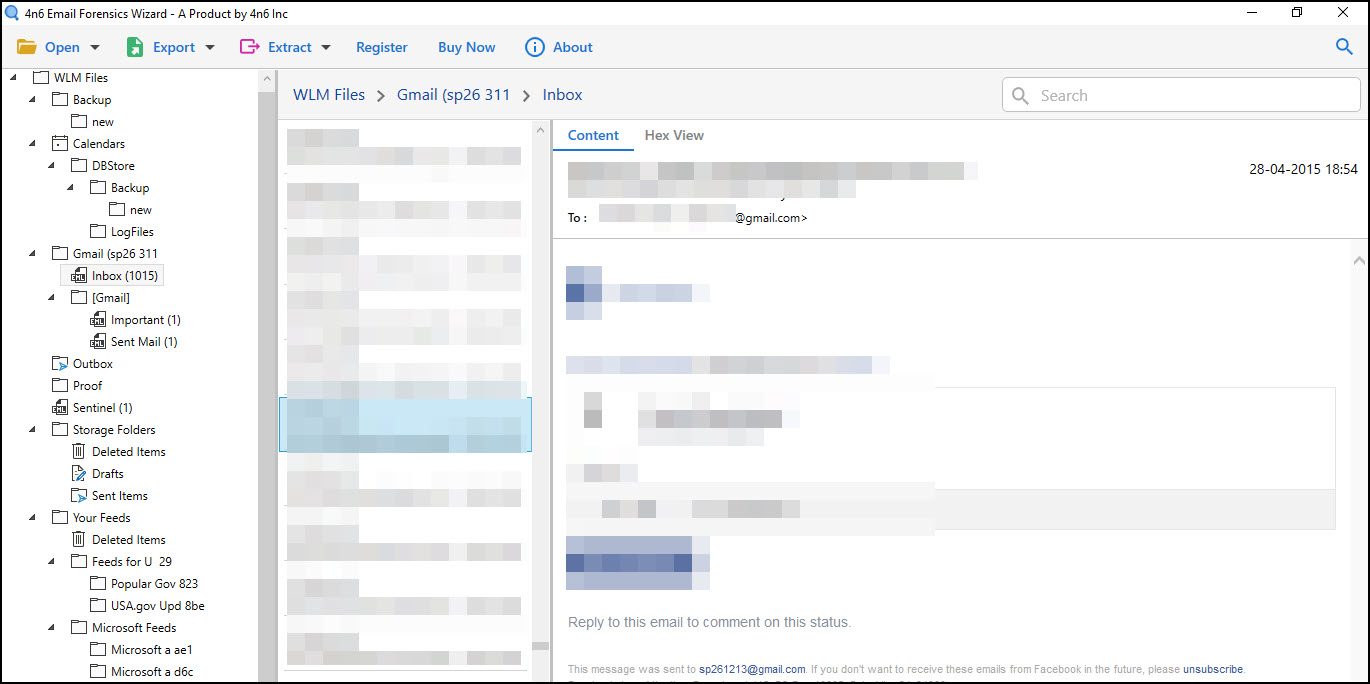Open the dropdown arrow next to Extract
The image size is (1370, 684).
point(327,47)
